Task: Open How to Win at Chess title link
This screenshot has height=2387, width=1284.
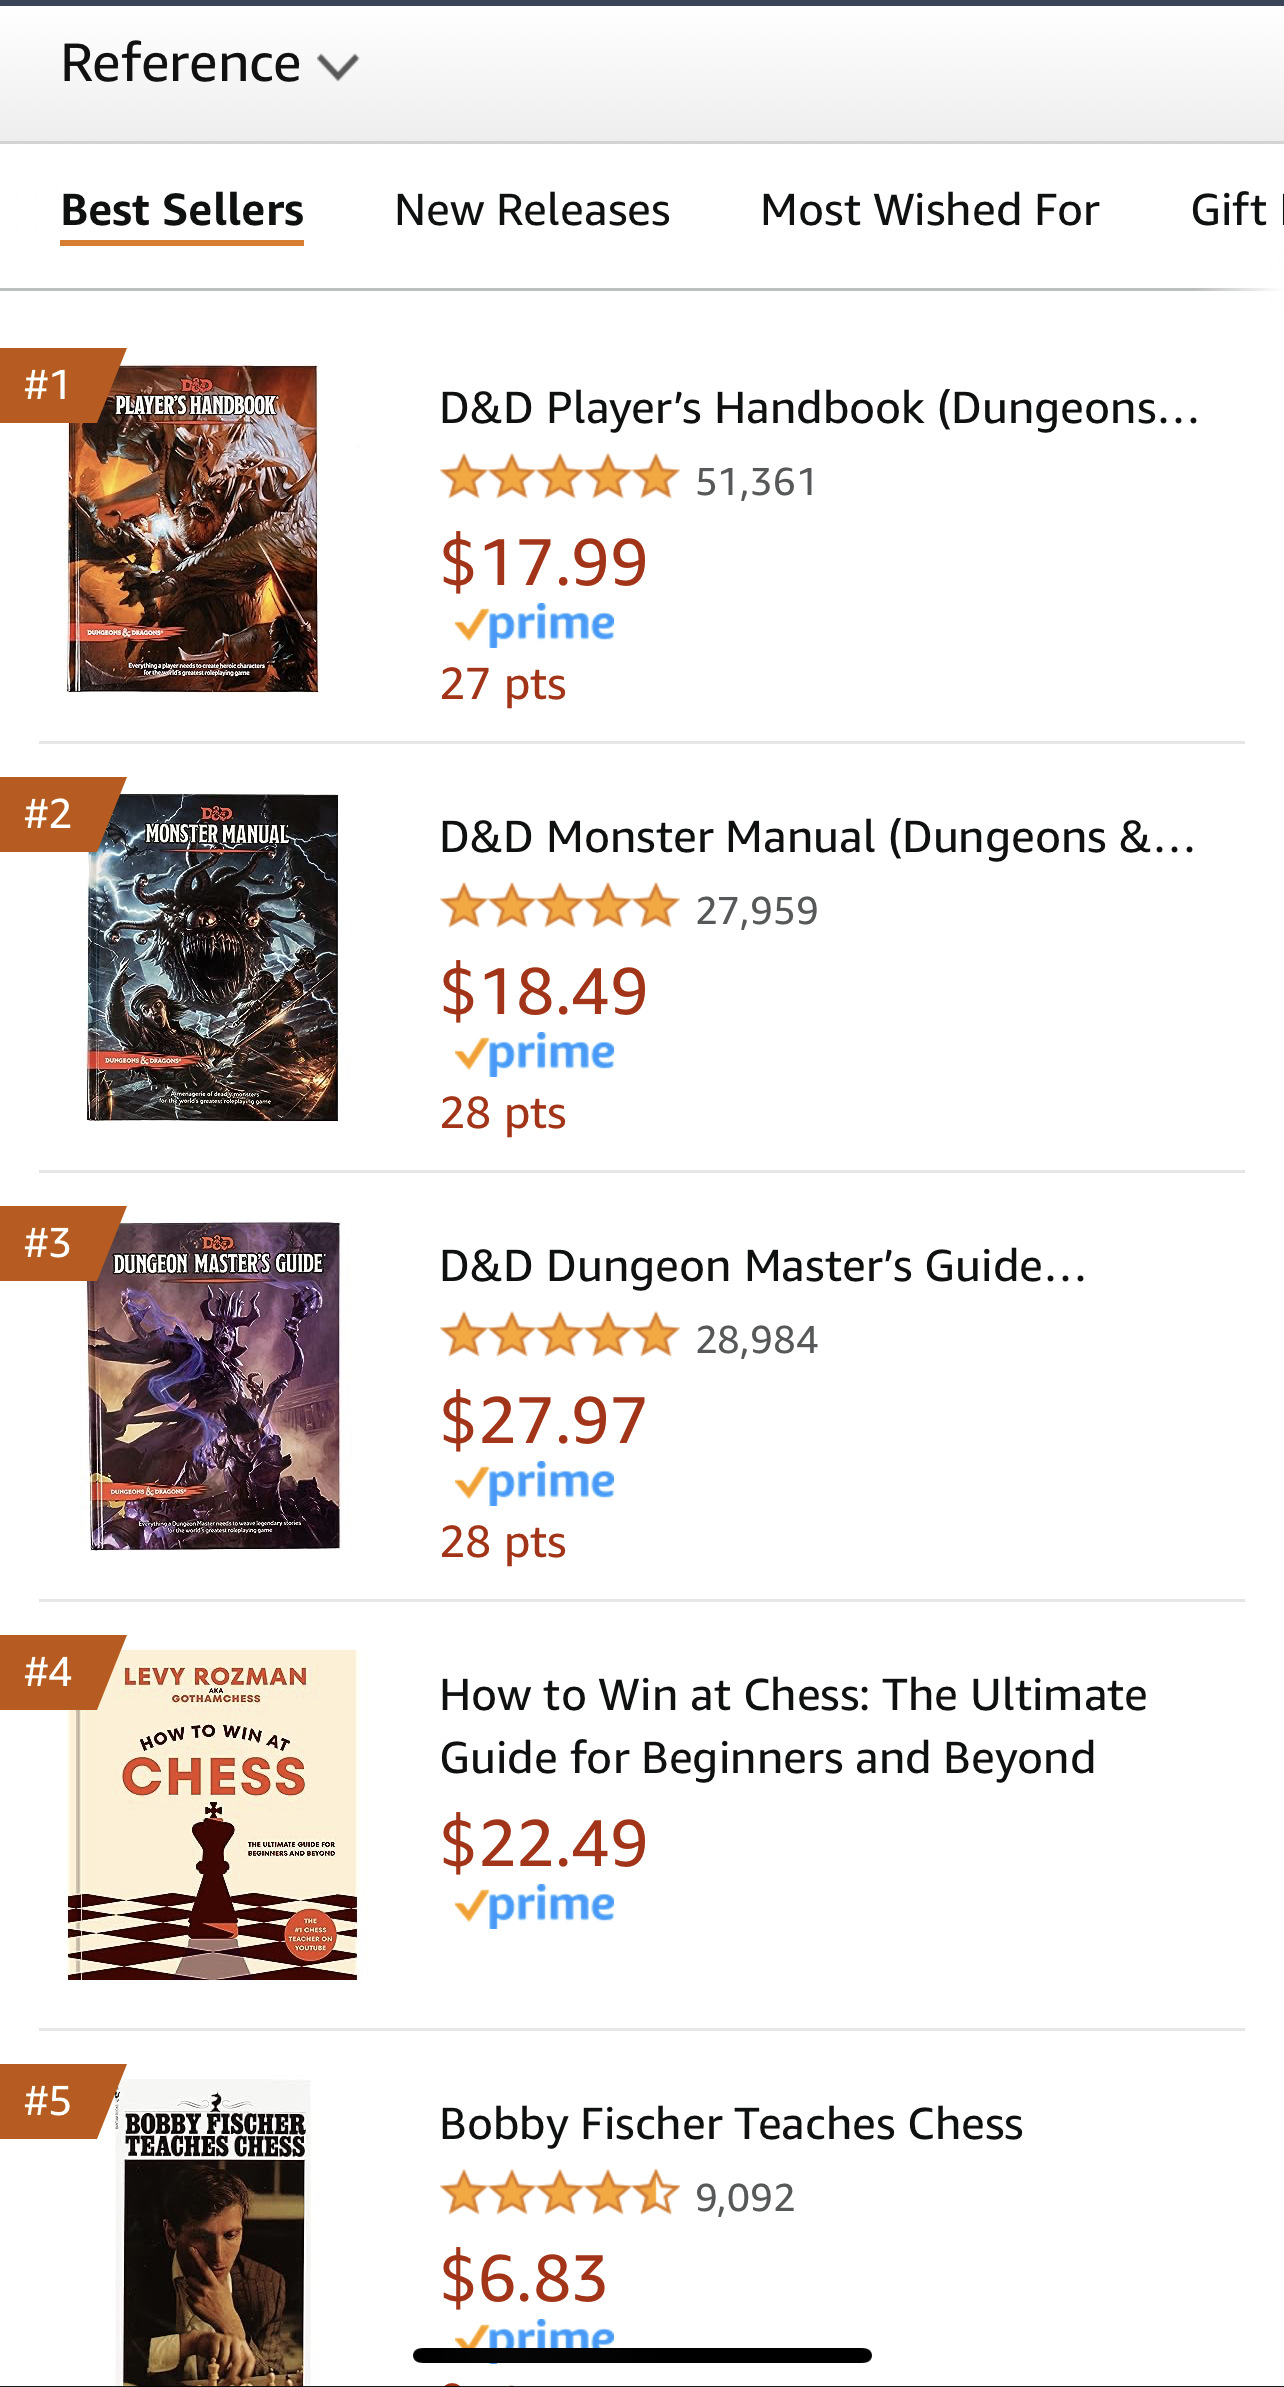Action: [793, 1726]
